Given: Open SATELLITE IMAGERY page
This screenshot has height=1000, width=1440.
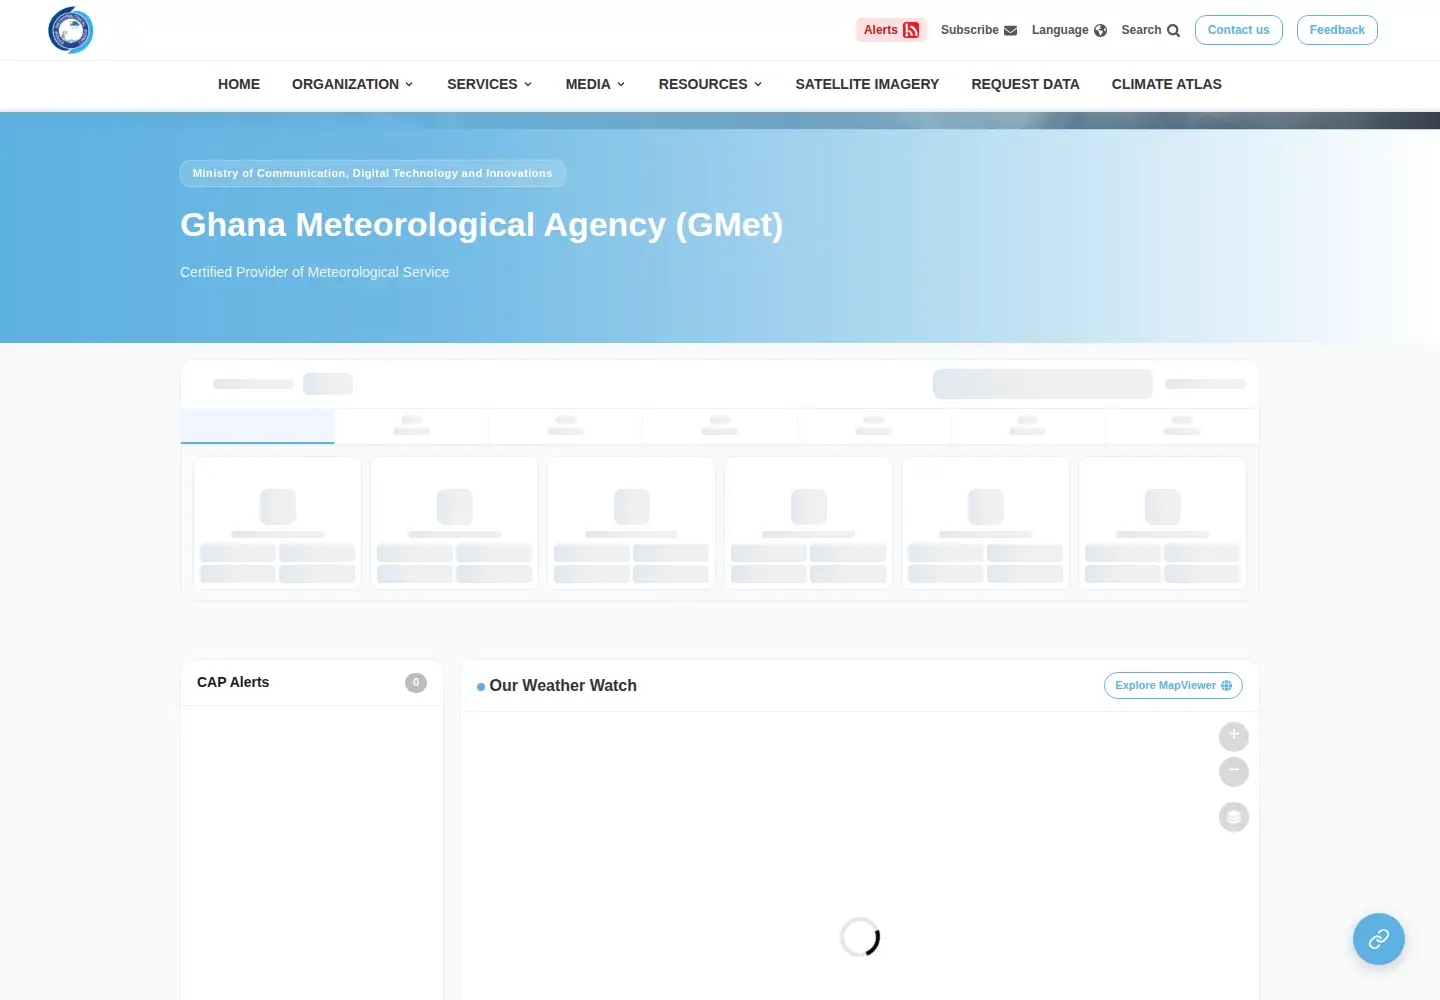Looking at the screenshot, I should (x=867, y=84).
